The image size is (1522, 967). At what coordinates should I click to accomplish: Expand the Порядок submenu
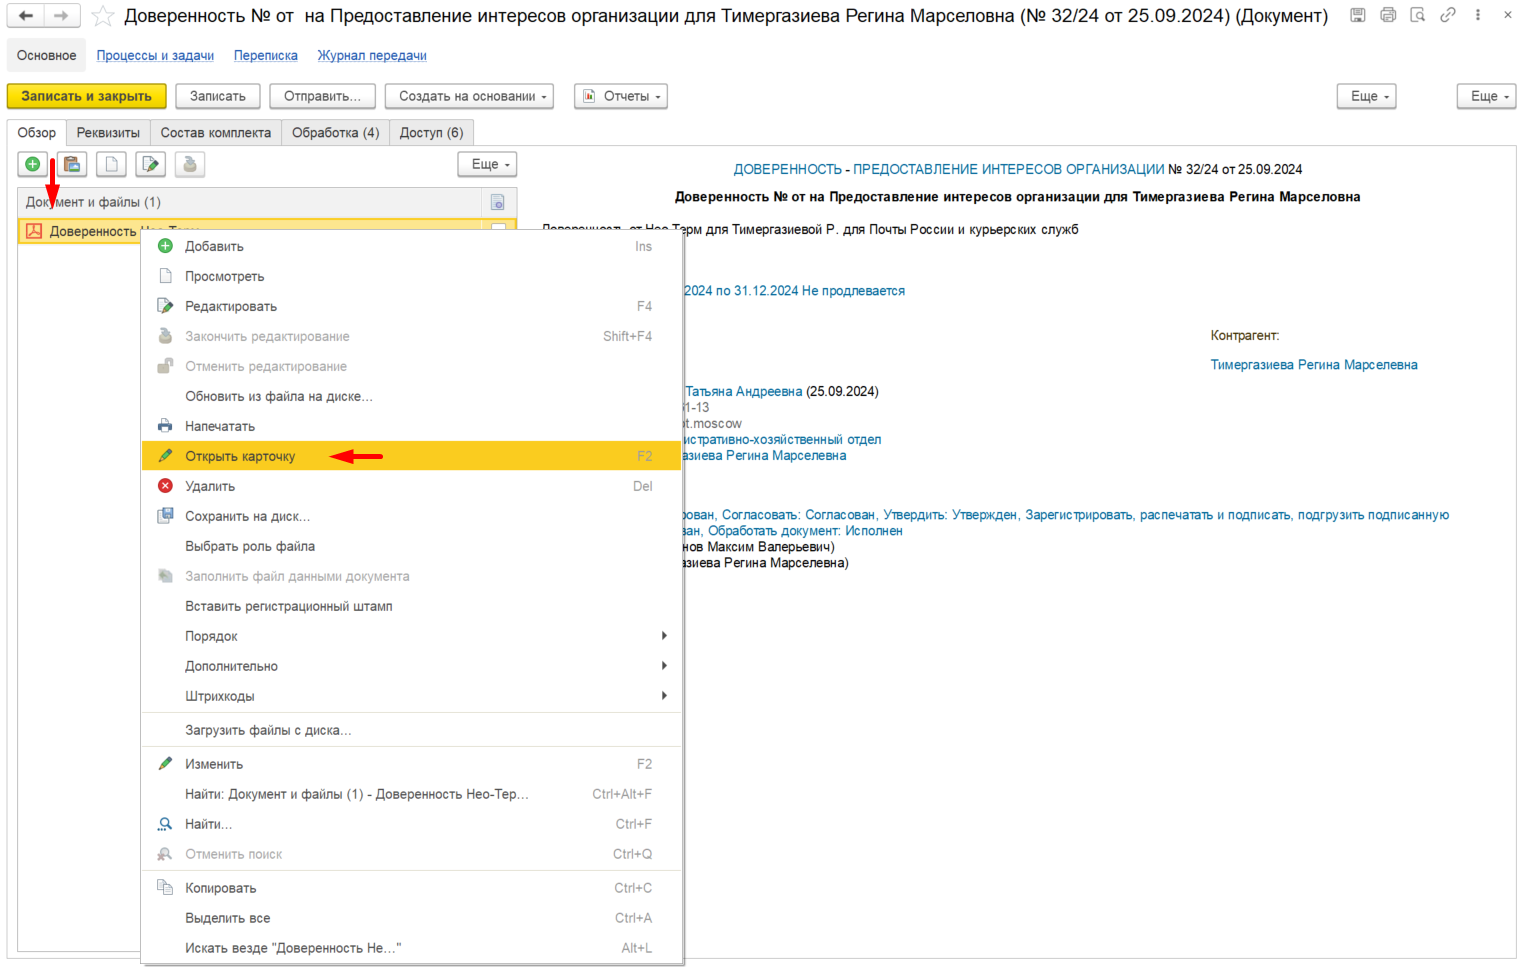[411, 636]
